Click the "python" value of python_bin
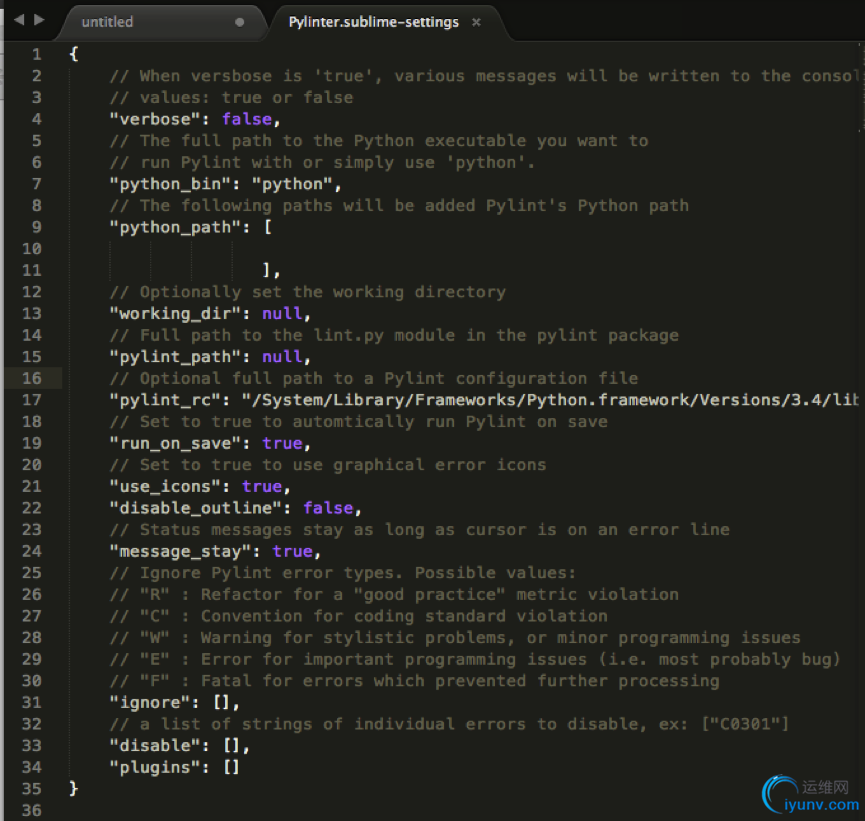865x821 pixels. [292, 184]
